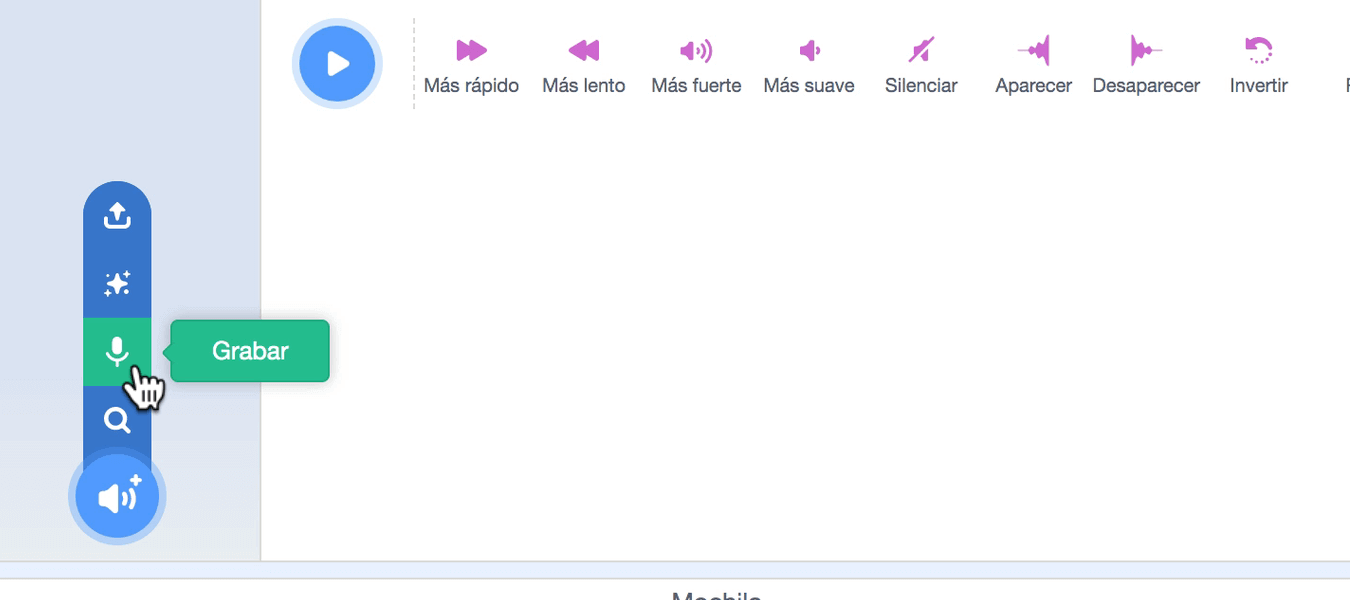Click the Silenciar crossed-out speaker icon
The image size is (1350, 600).
coord(921,50)
